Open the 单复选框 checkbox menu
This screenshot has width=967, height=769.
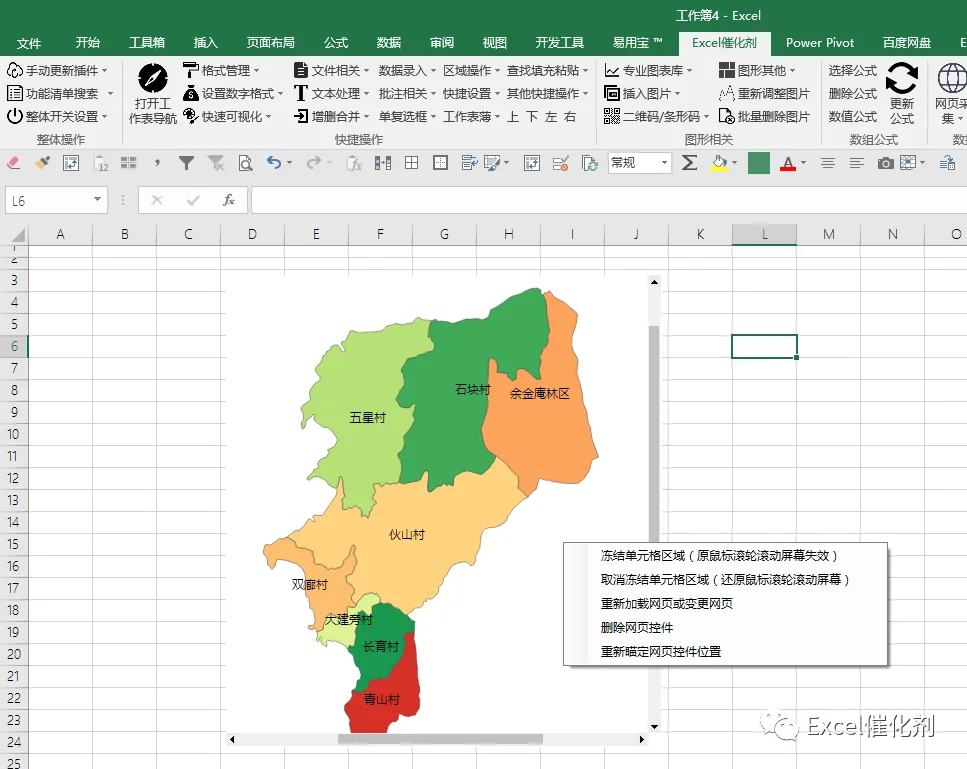407,117
